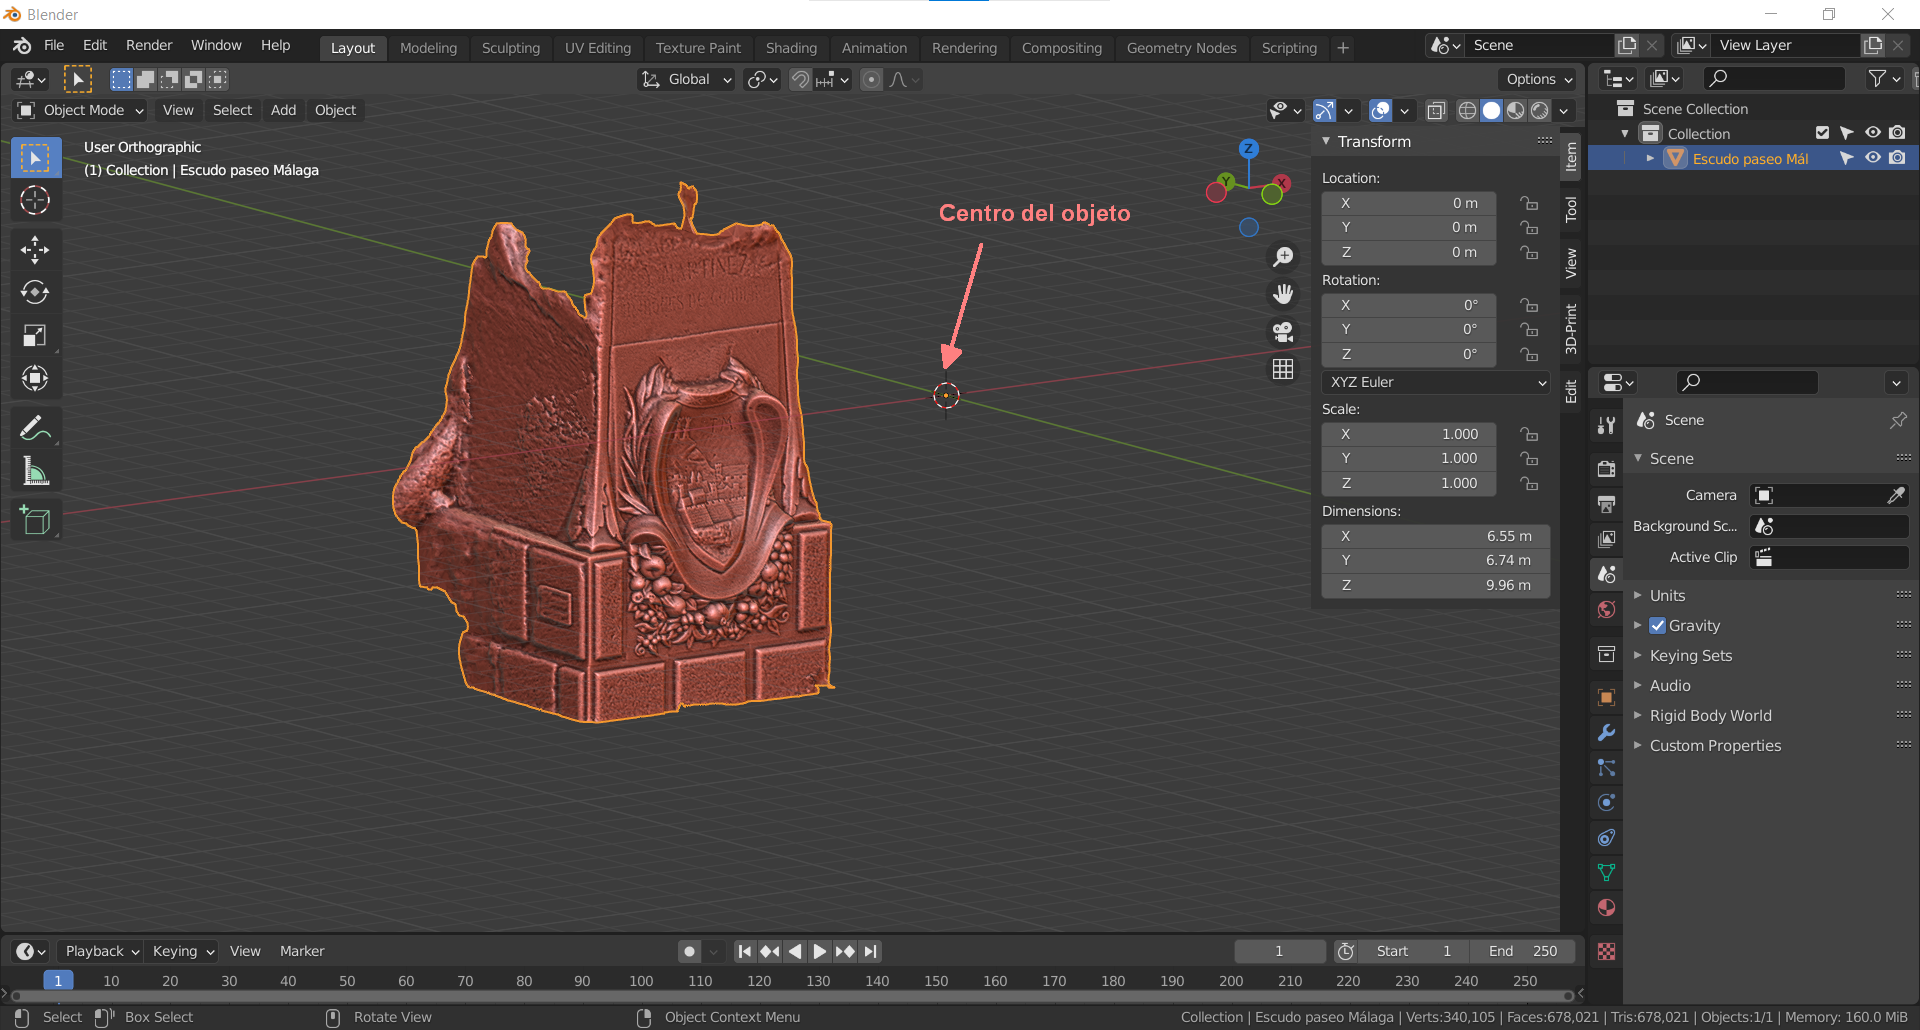This screenshot has width=1920, height=1030.
Task: Click the Z axis on the navigation gizmo
Action: [1248, 149]
